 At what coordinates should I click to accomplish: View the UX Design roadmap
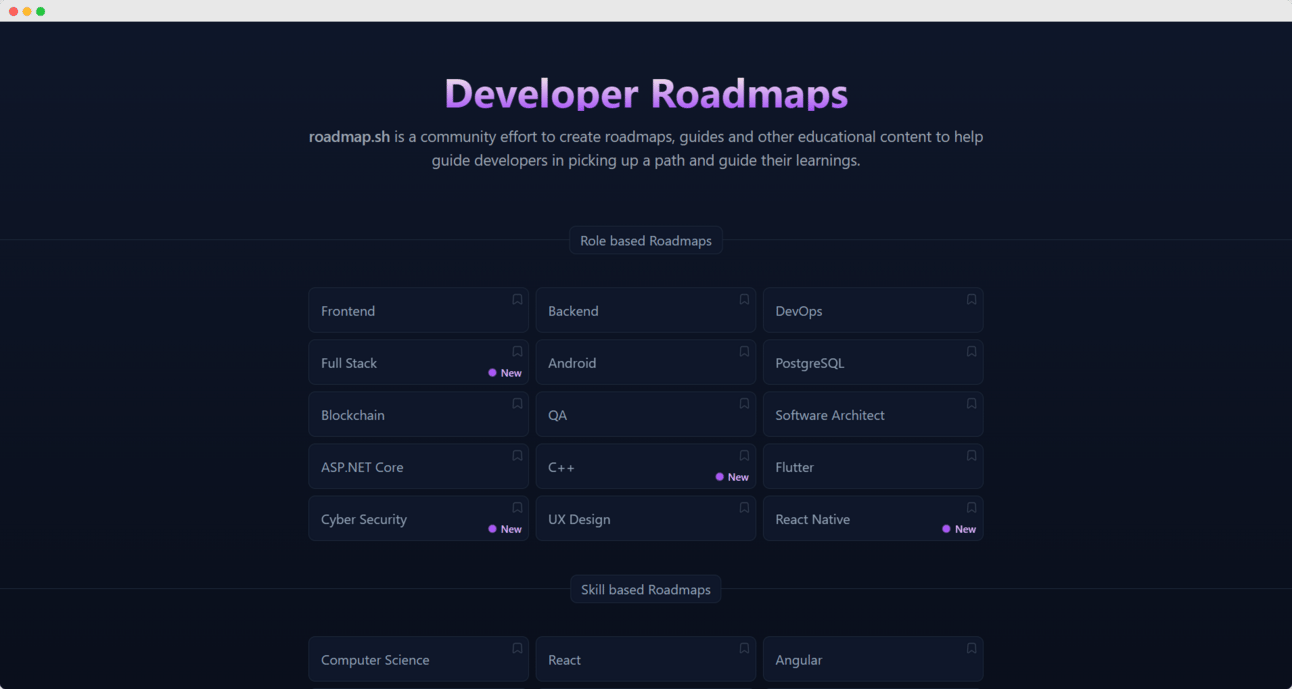pos(645,518)
